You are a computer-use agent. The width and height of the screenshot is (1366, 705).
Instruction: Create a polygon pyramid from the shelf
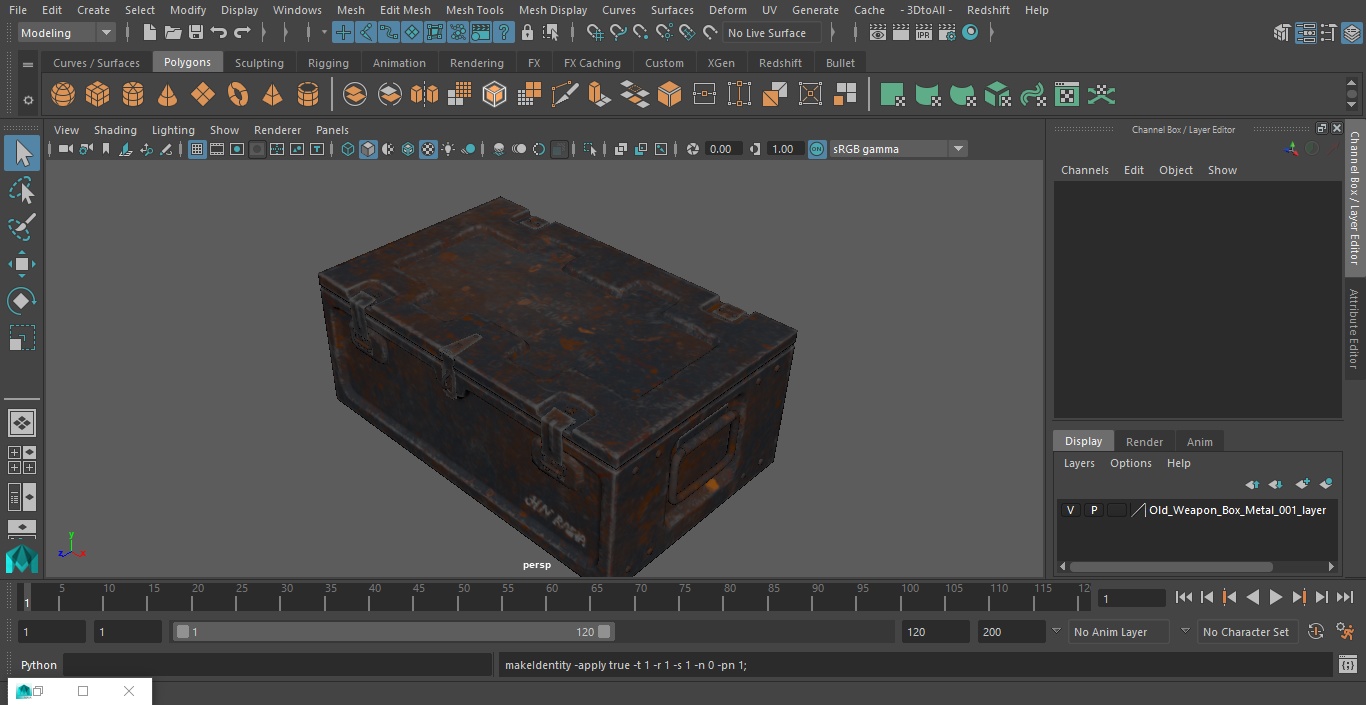[x=272, y=95]
